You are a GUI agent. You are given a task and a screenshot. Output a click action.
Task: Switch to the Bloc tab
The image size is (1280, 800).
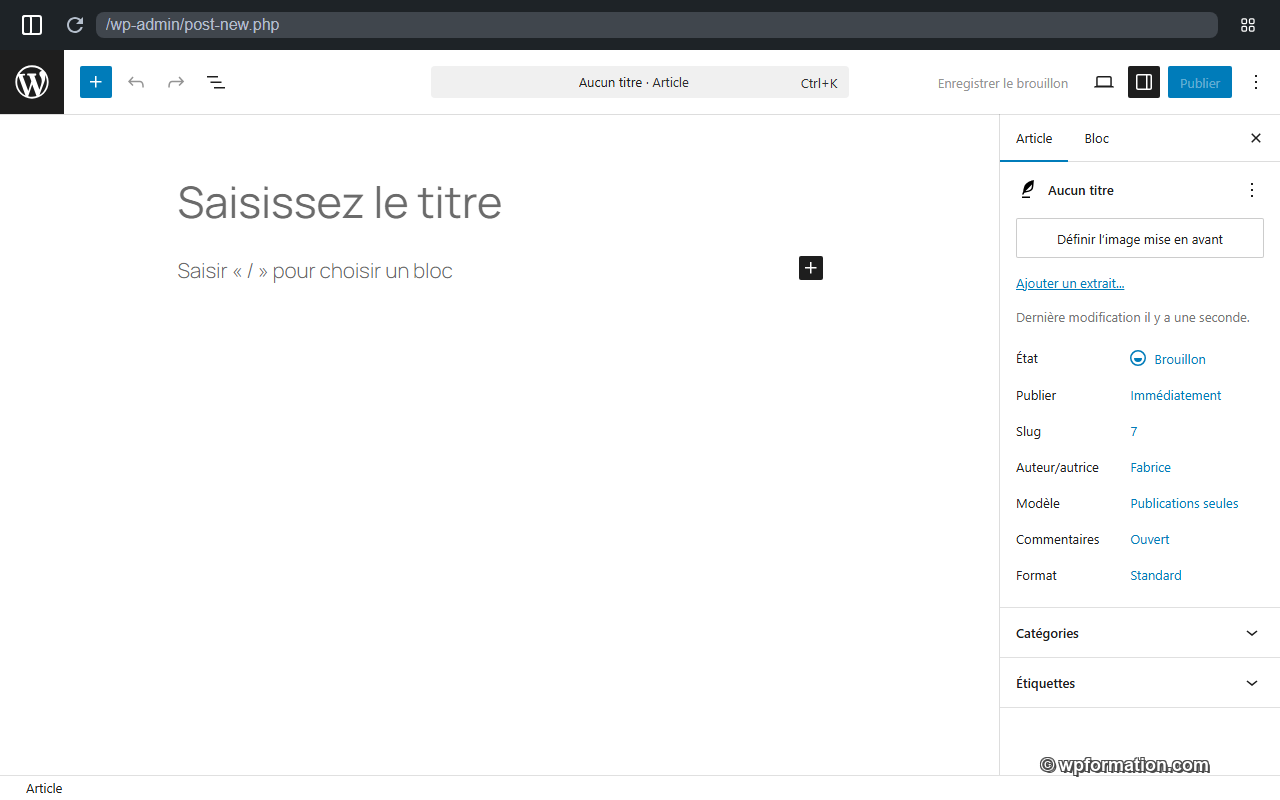[x=1097, y=138]
